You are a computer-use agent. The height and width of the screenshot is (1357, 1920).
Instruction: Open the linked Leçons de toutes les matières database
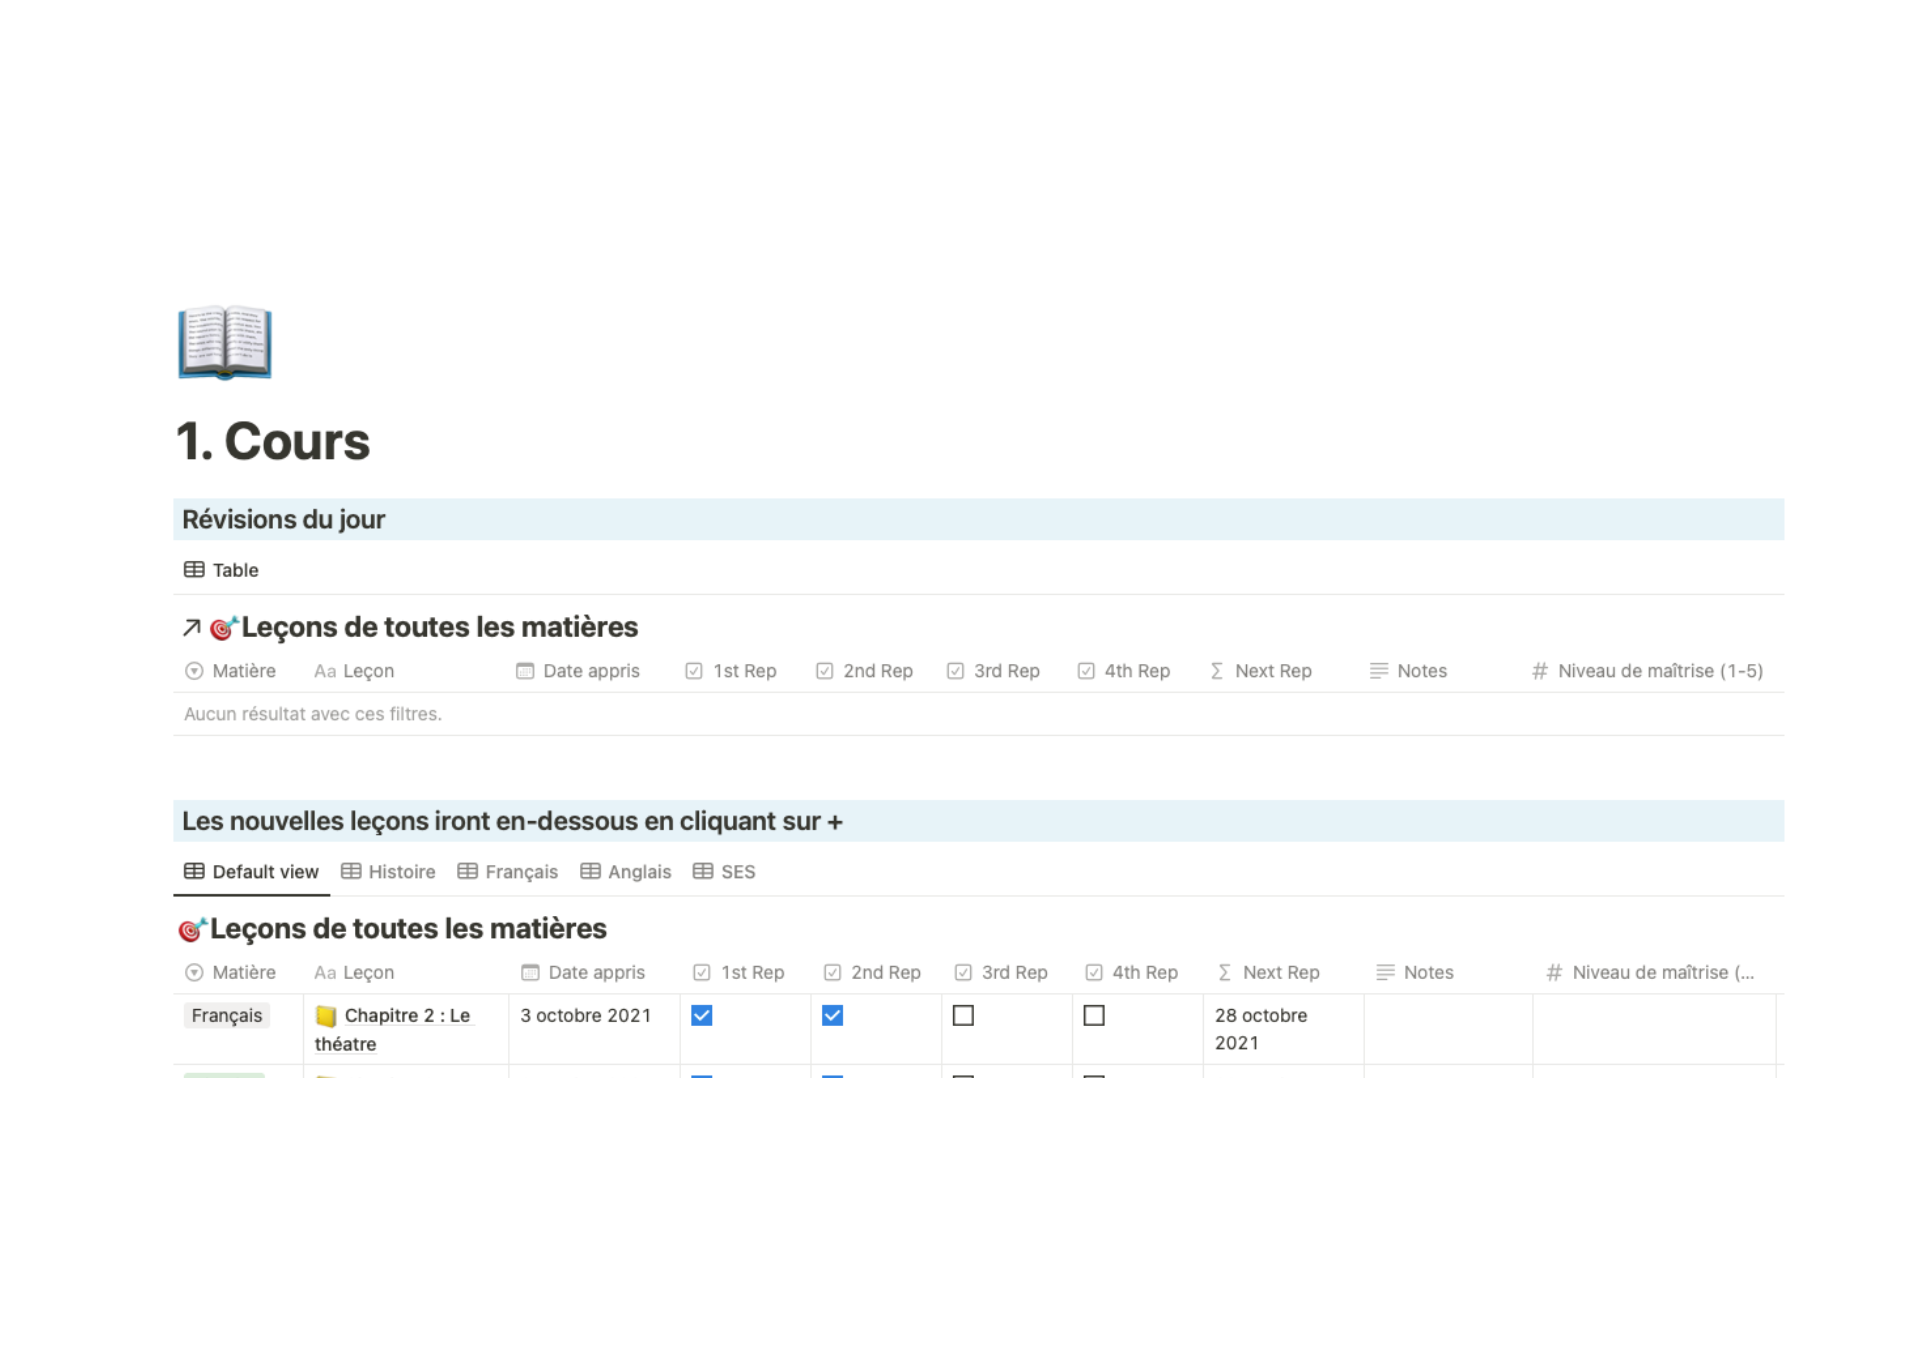tap(439, 627)
